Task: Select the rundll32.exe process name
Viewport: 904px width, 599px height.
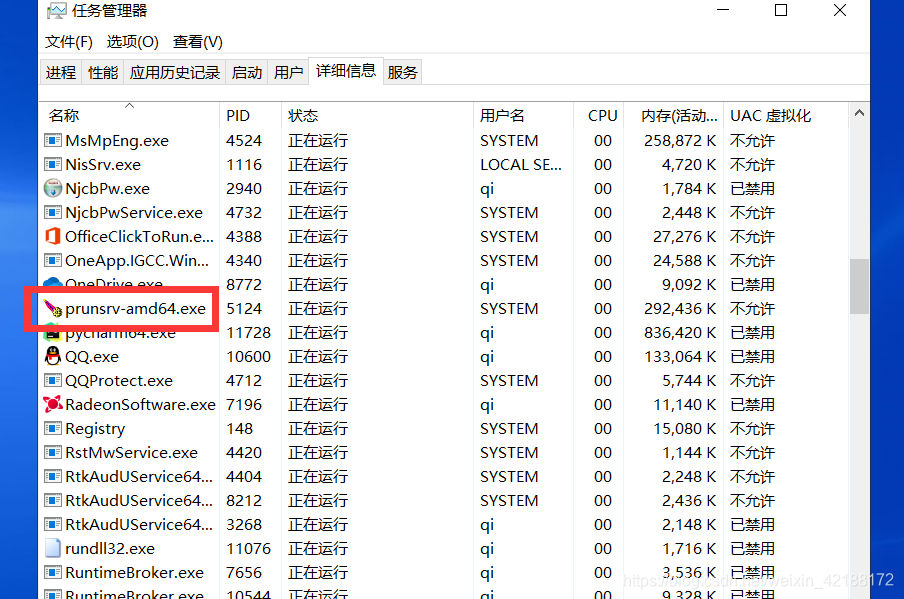Action: pyautogui.click(x=110, y=548)
